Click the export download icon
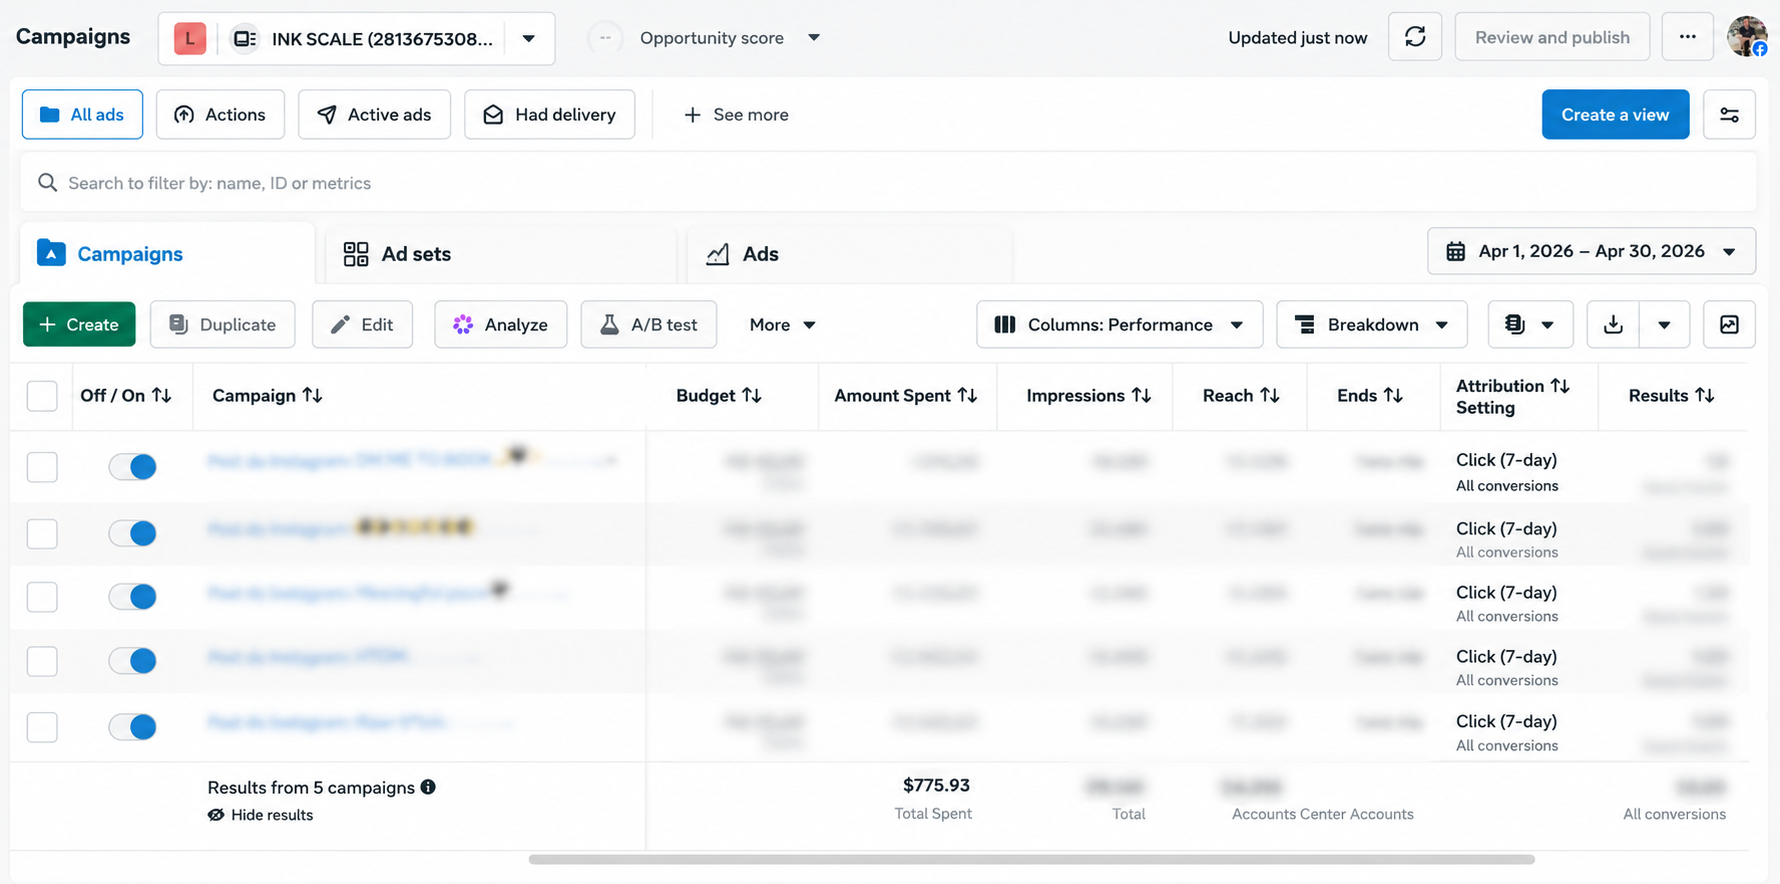Viewport: 1780px width, 884px height. click(x=1613, y=325)
